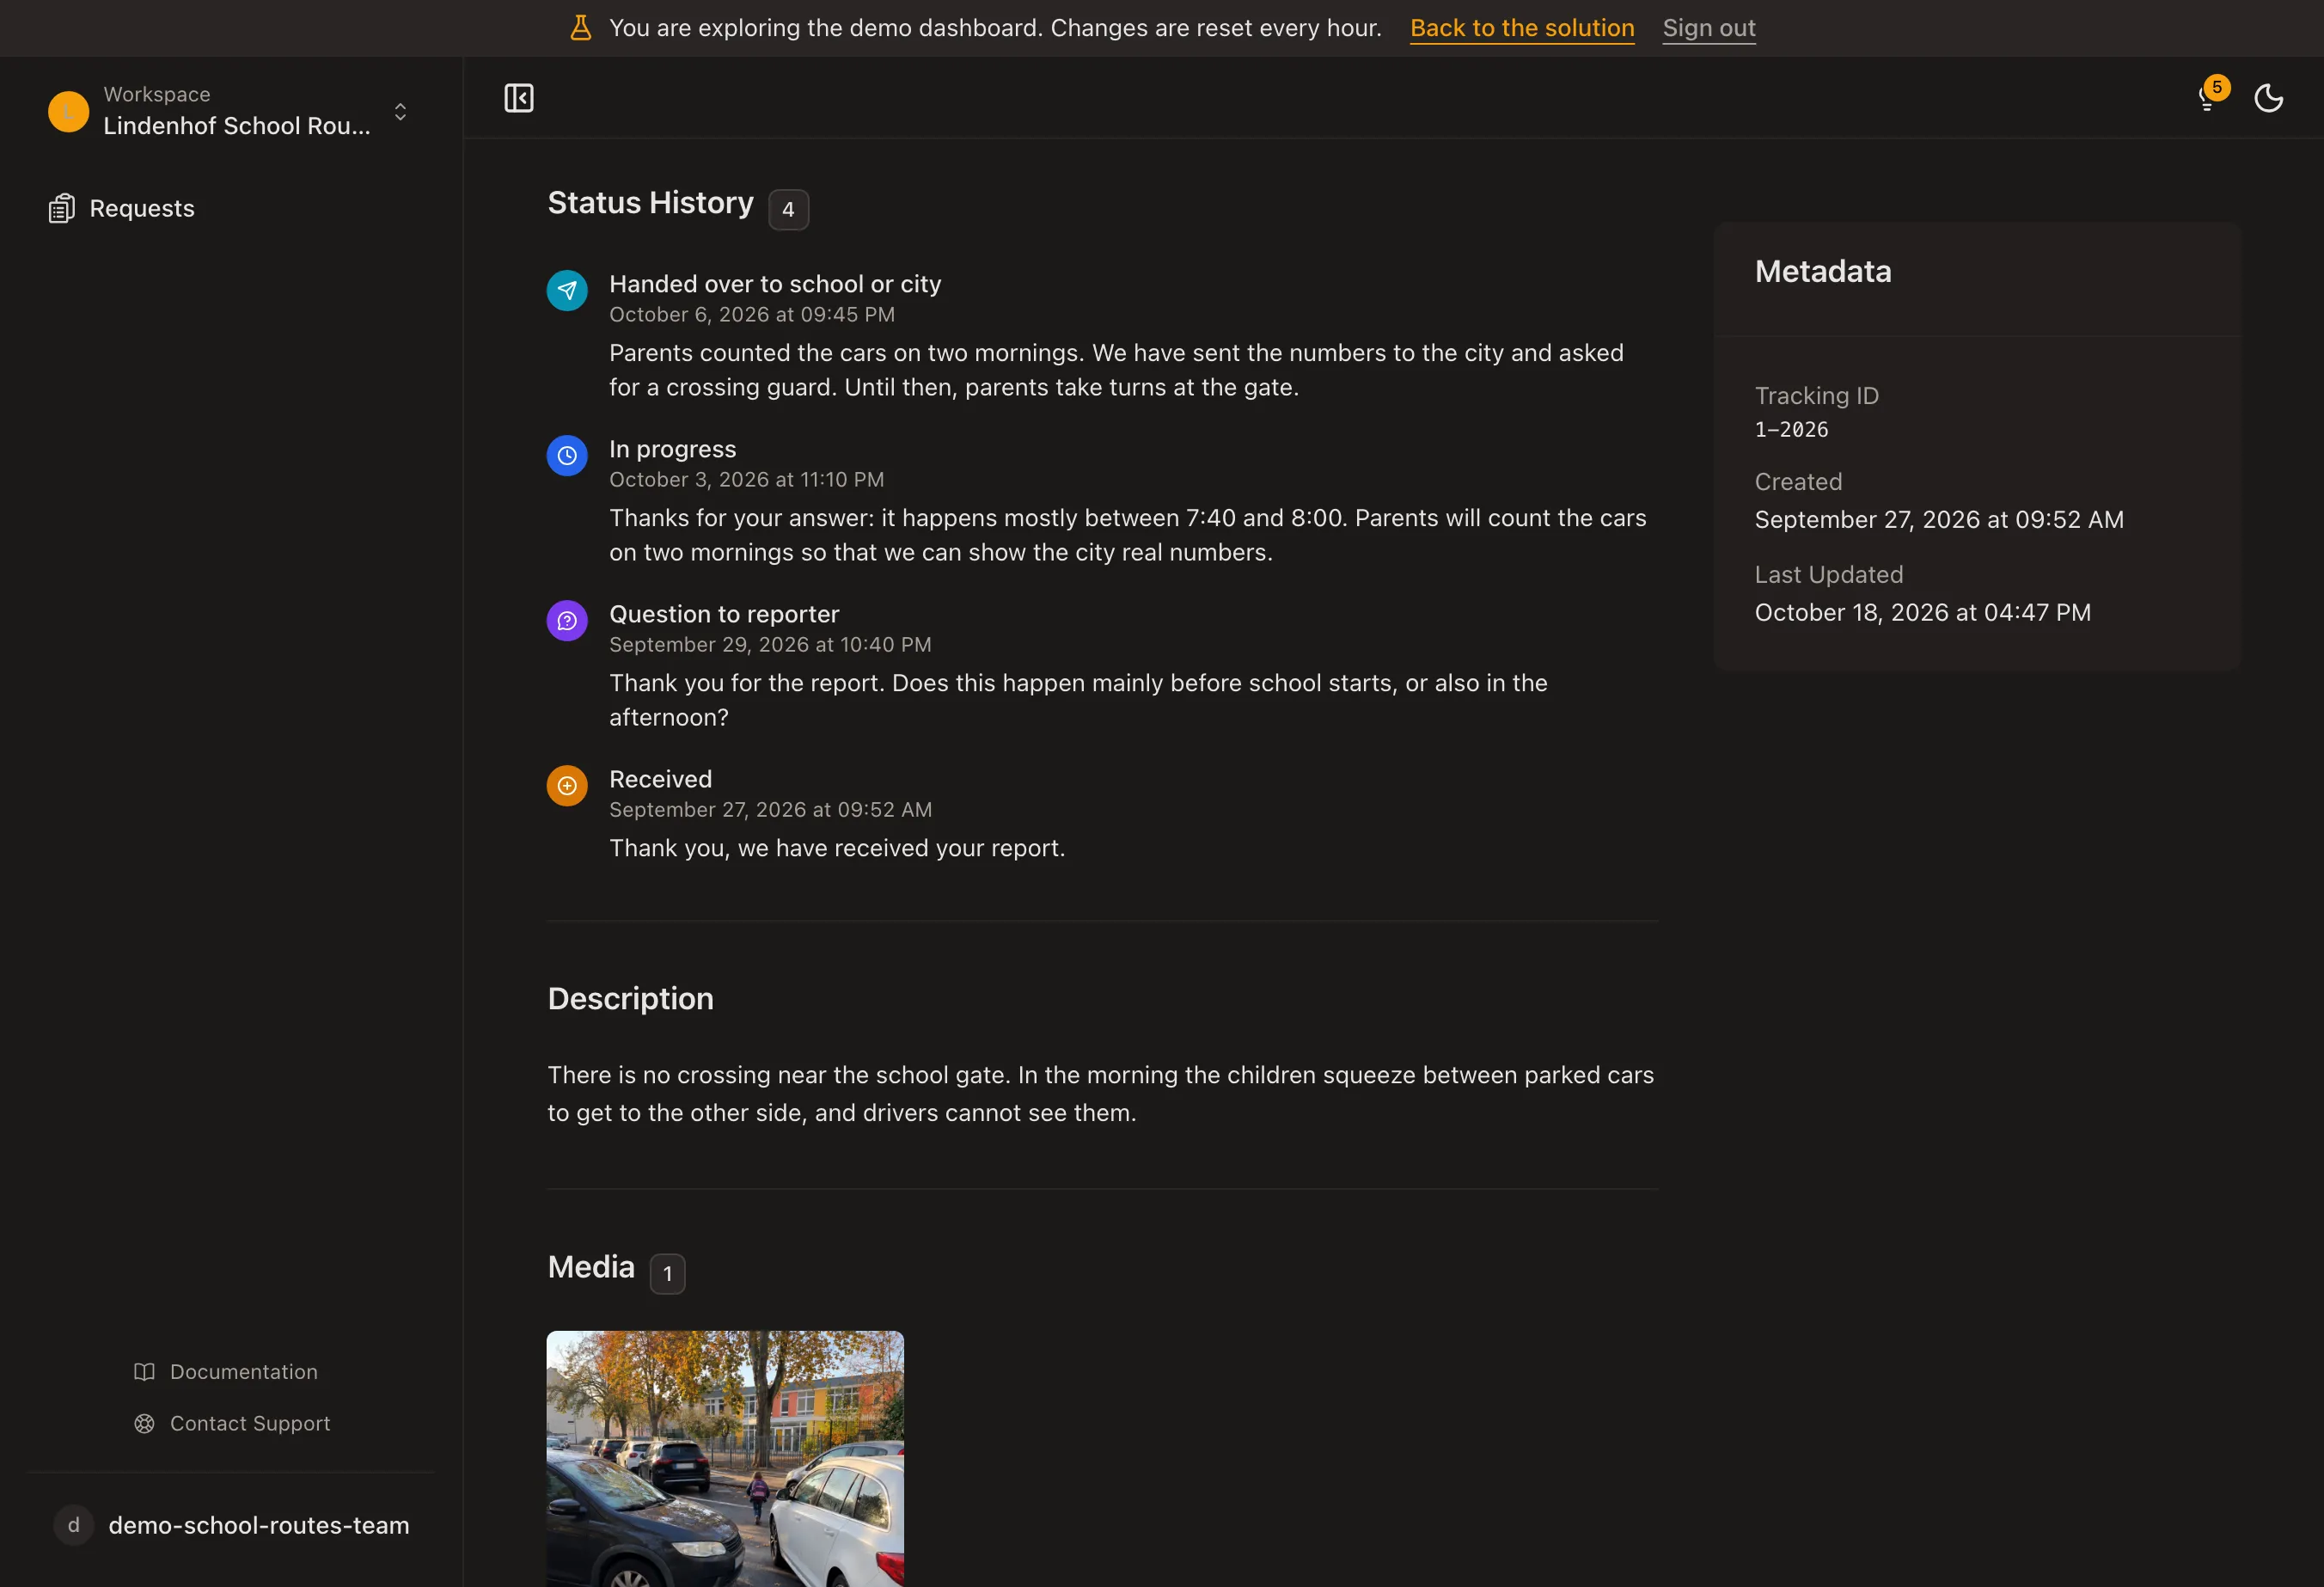Click the Metadata panel heading
Image resolution: width=2324 pixels, height=1587 pixels.
1823,271
